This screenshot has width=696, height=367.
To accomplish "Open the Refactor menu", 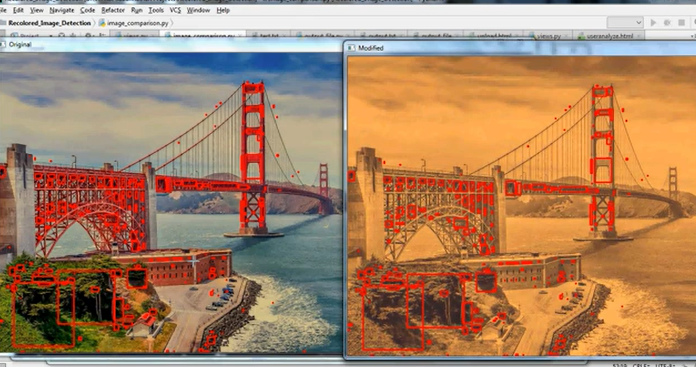I will [113, 10].
